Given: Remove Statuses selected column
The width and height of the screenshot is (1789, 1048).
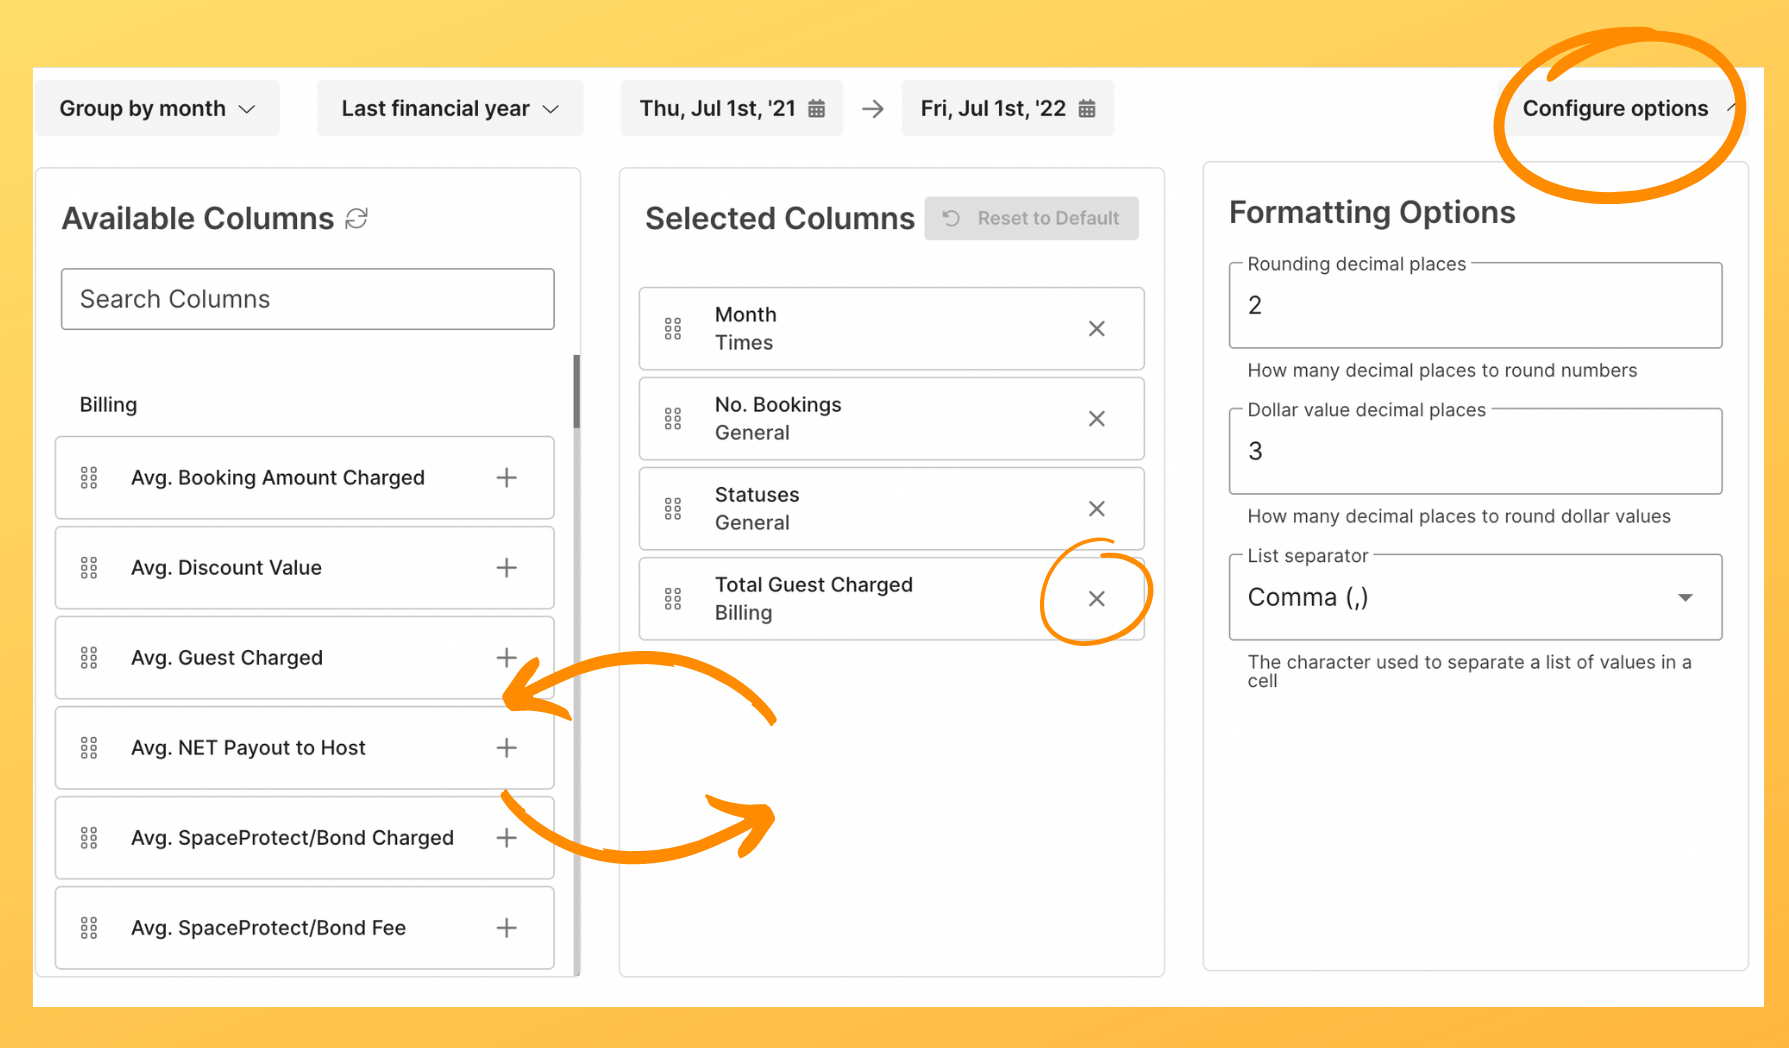Looking at the screenshot, I should (x=1097, y=509).
